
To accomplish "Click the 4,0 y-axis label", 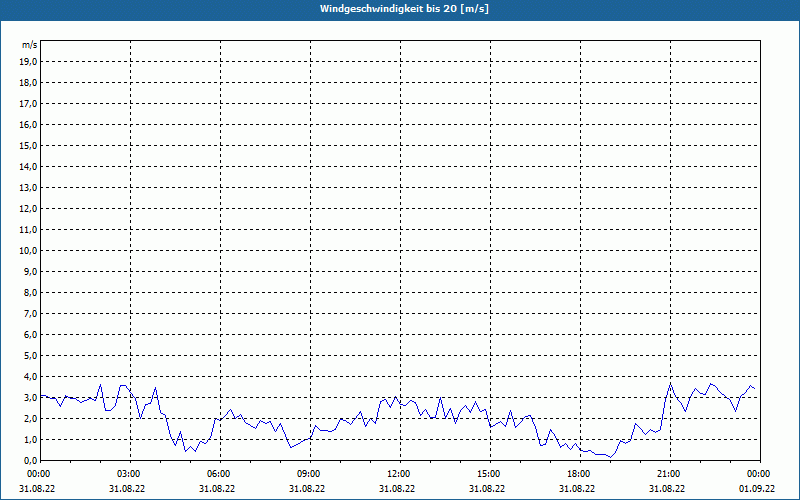I will 31,377.
